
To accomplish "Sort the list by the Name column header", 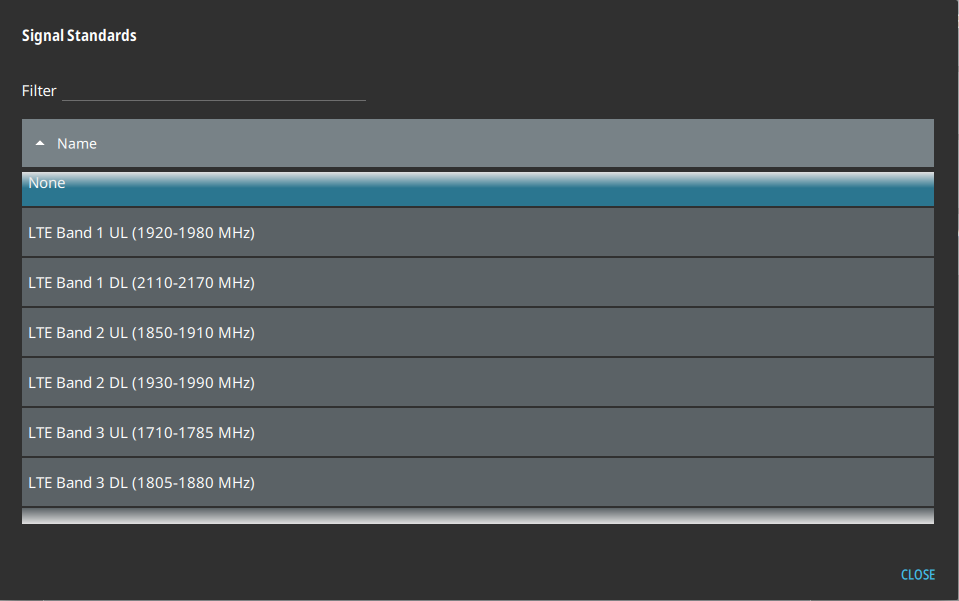I will pos(77,143).
